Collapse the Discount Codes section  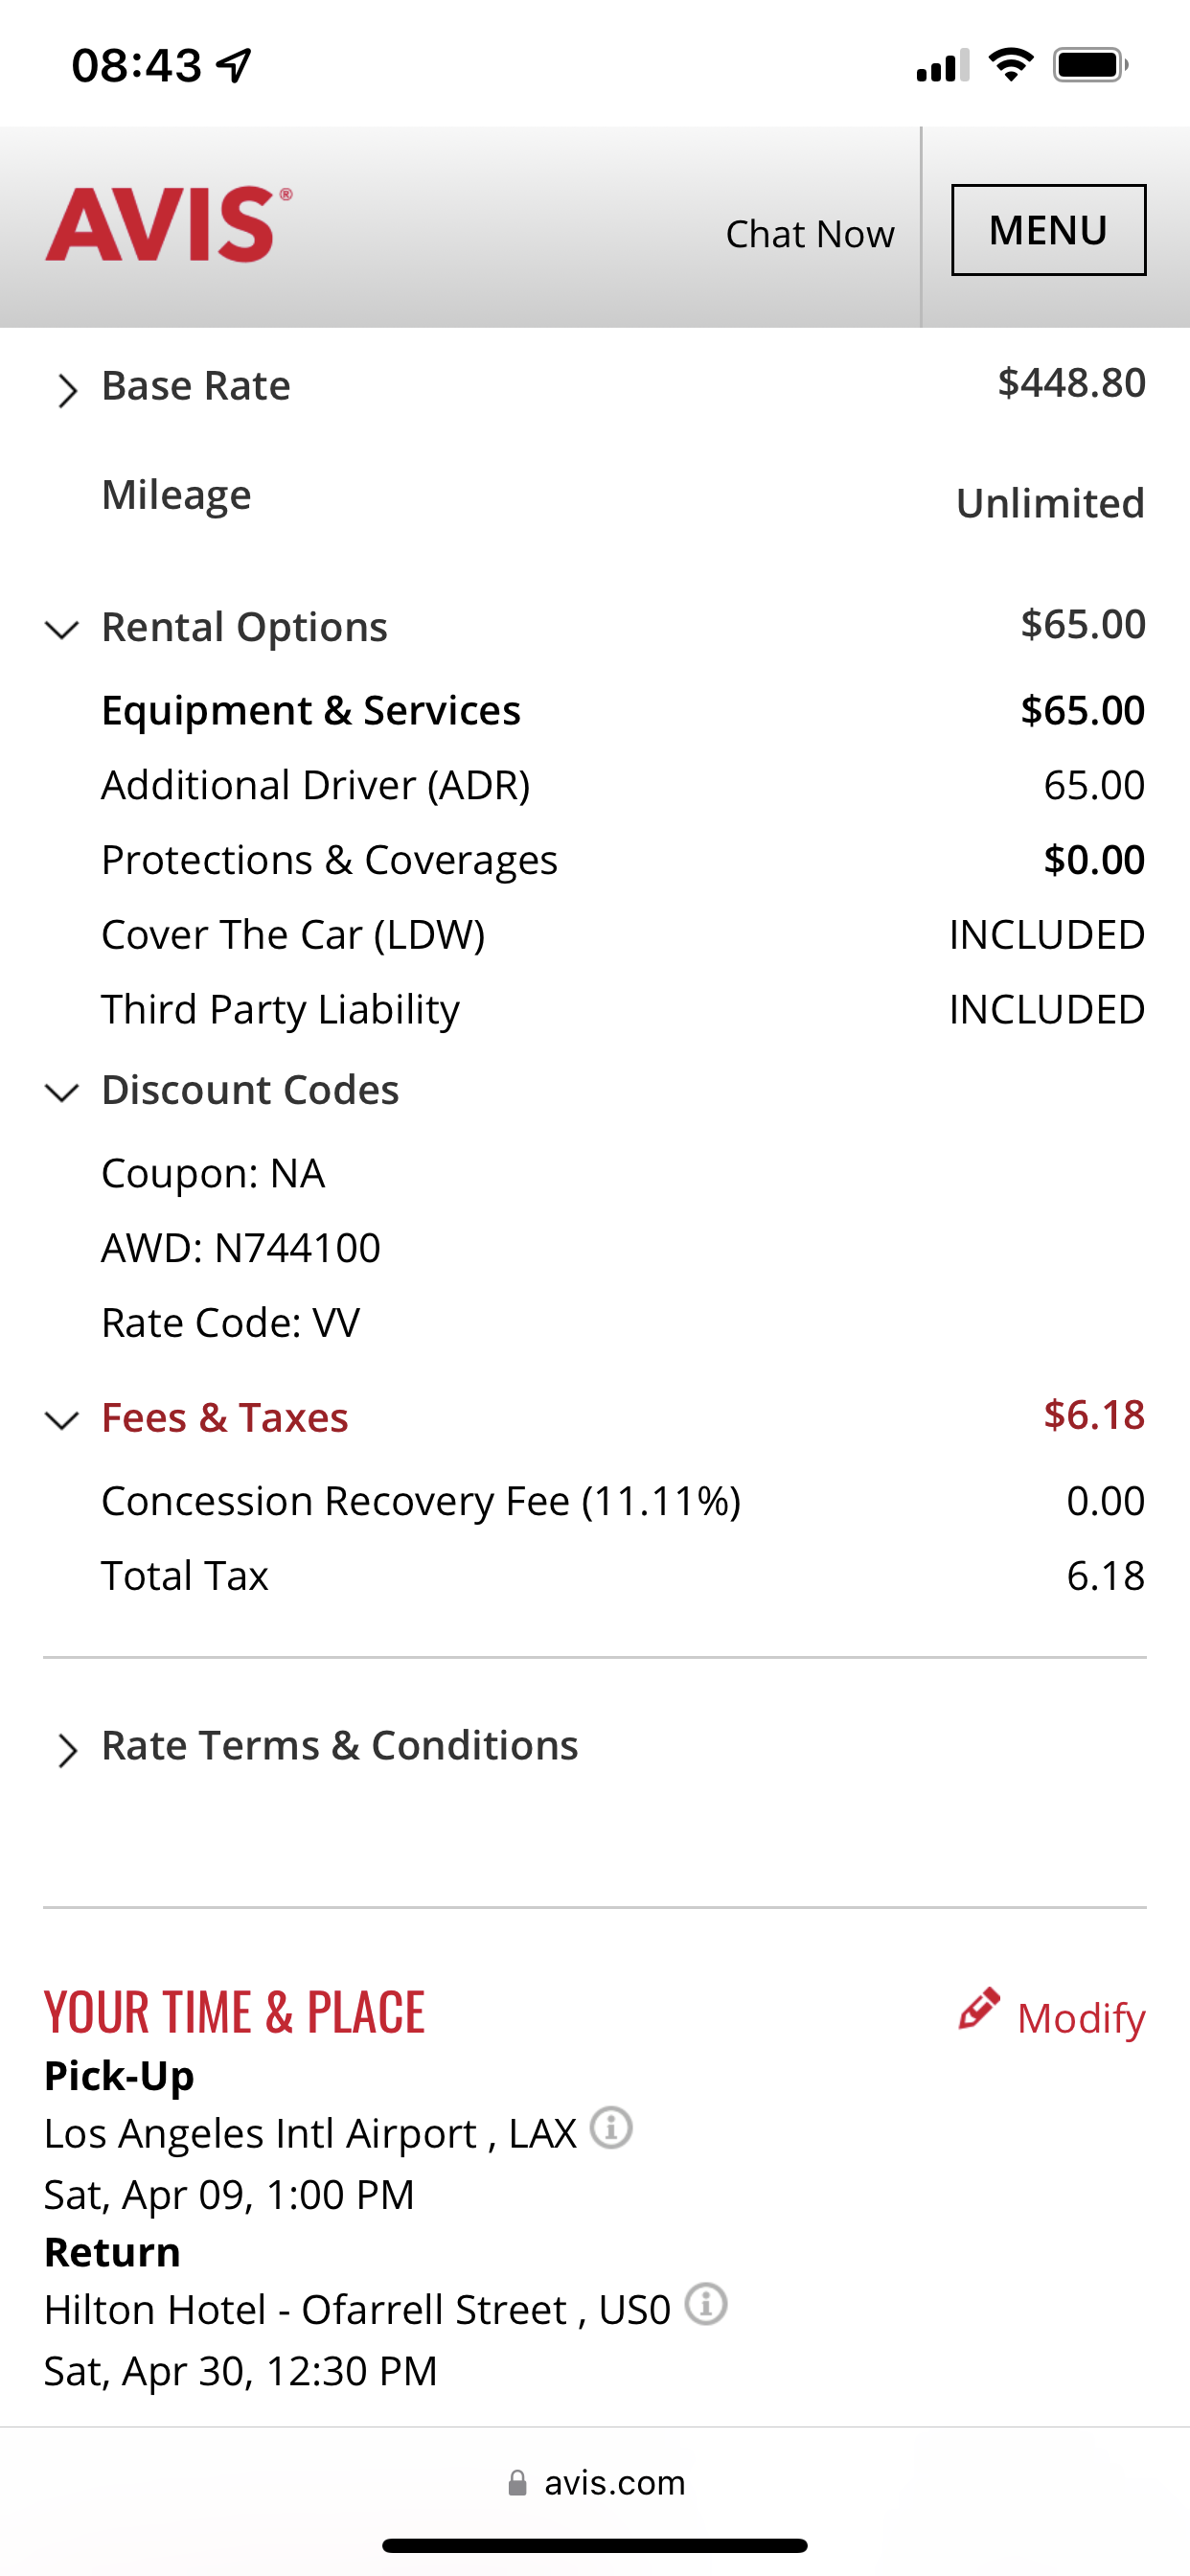click(62, 1092)
